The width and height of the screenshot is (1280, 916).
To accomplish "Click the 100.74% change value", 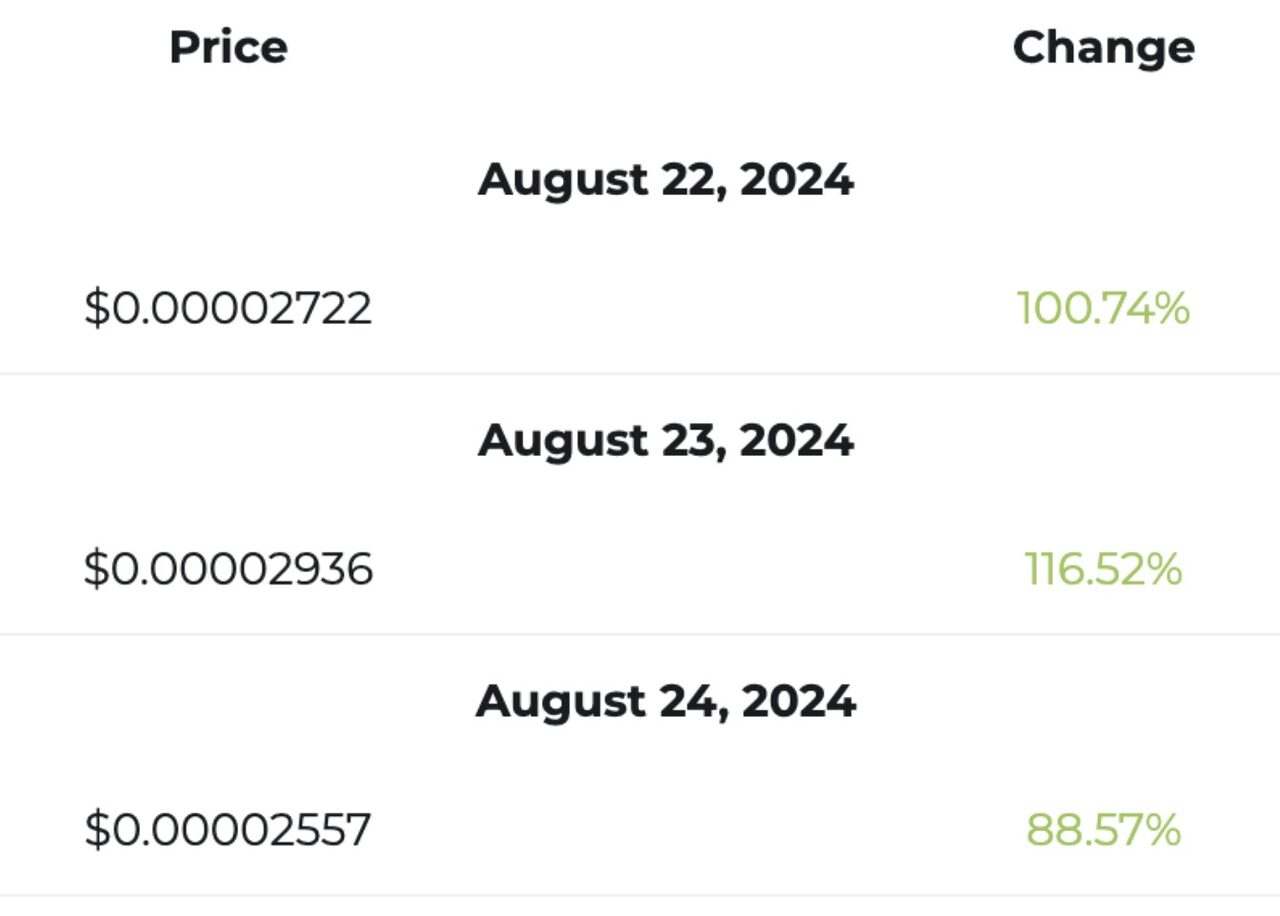I will pos(1103,308).
